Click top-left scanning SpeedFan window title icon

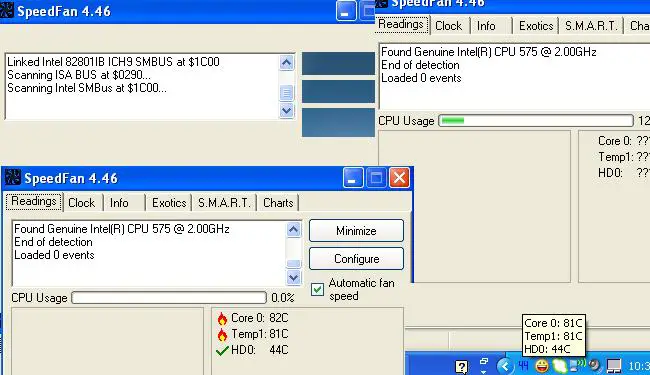click(7, 10)
